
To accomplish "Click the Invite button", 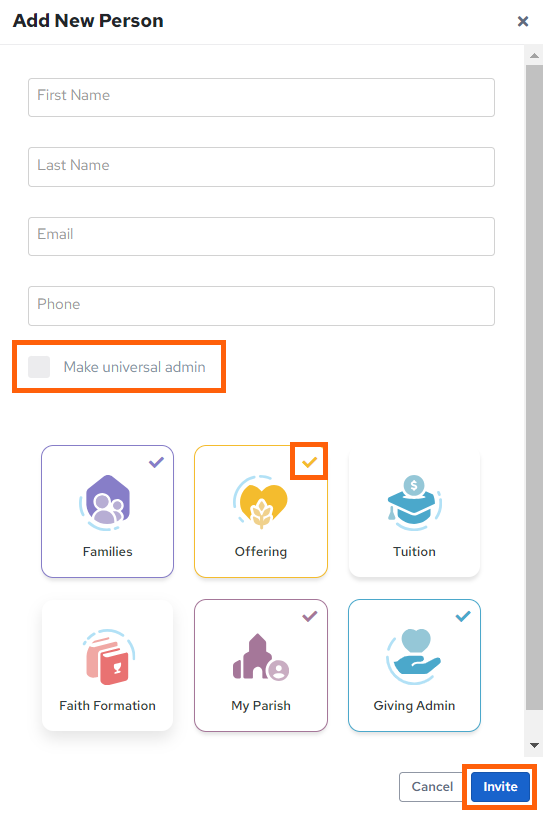I will coord(500,787).
